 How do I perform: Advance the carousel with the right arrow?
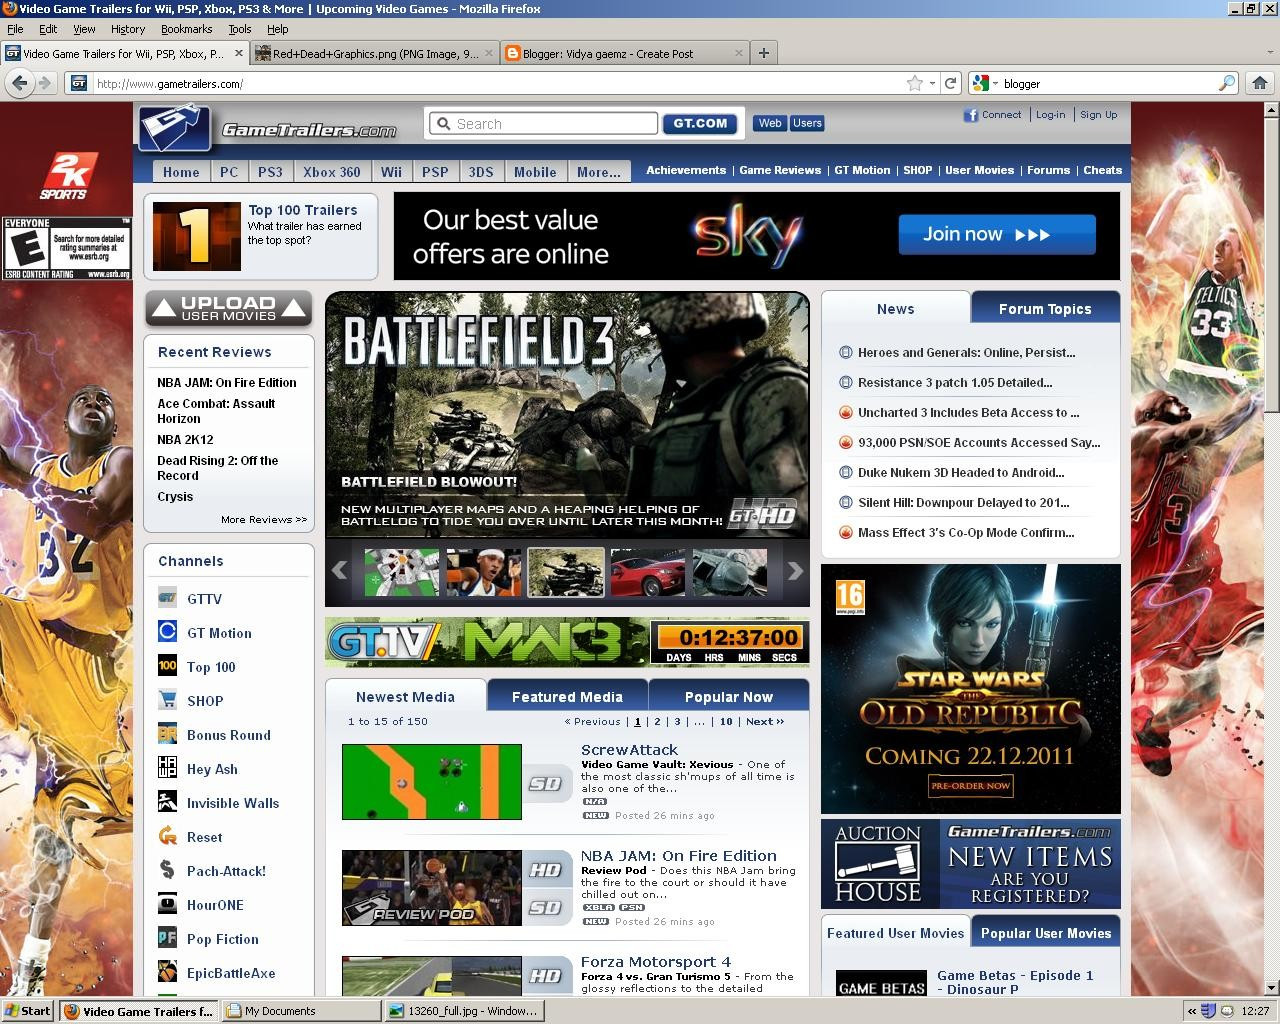pos(795,571)
